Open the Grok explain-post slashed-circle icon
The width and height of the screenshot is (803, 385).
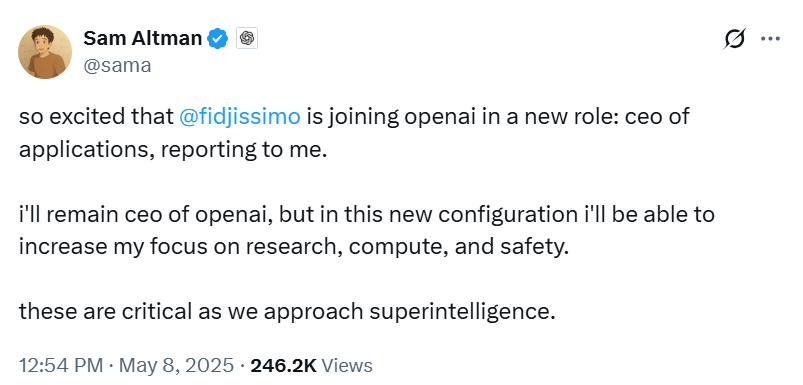point(734,38)
